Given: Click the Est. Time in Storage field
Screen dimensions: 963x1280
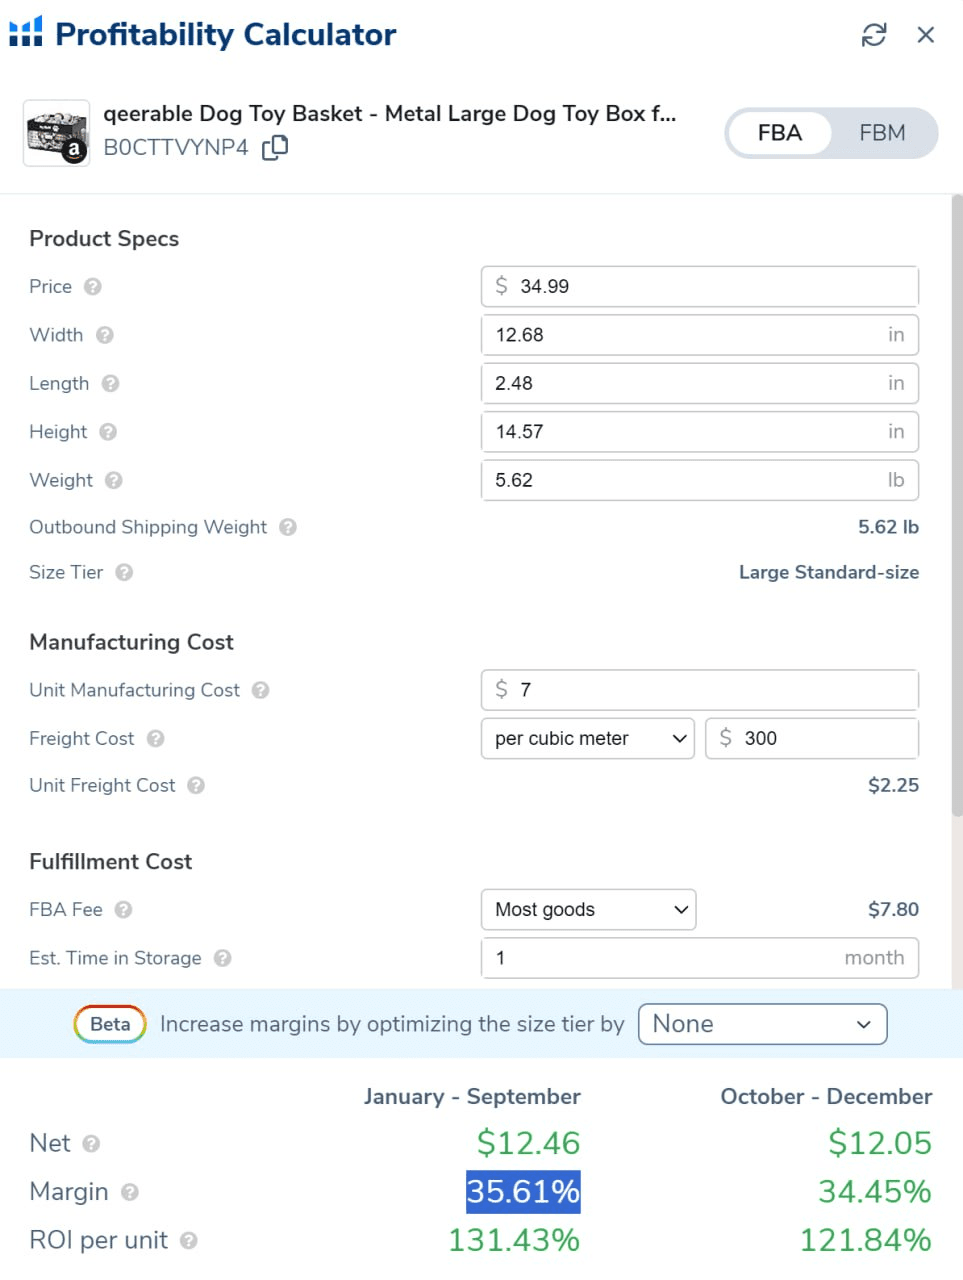Looking at the screenshot, I should 700,958.
